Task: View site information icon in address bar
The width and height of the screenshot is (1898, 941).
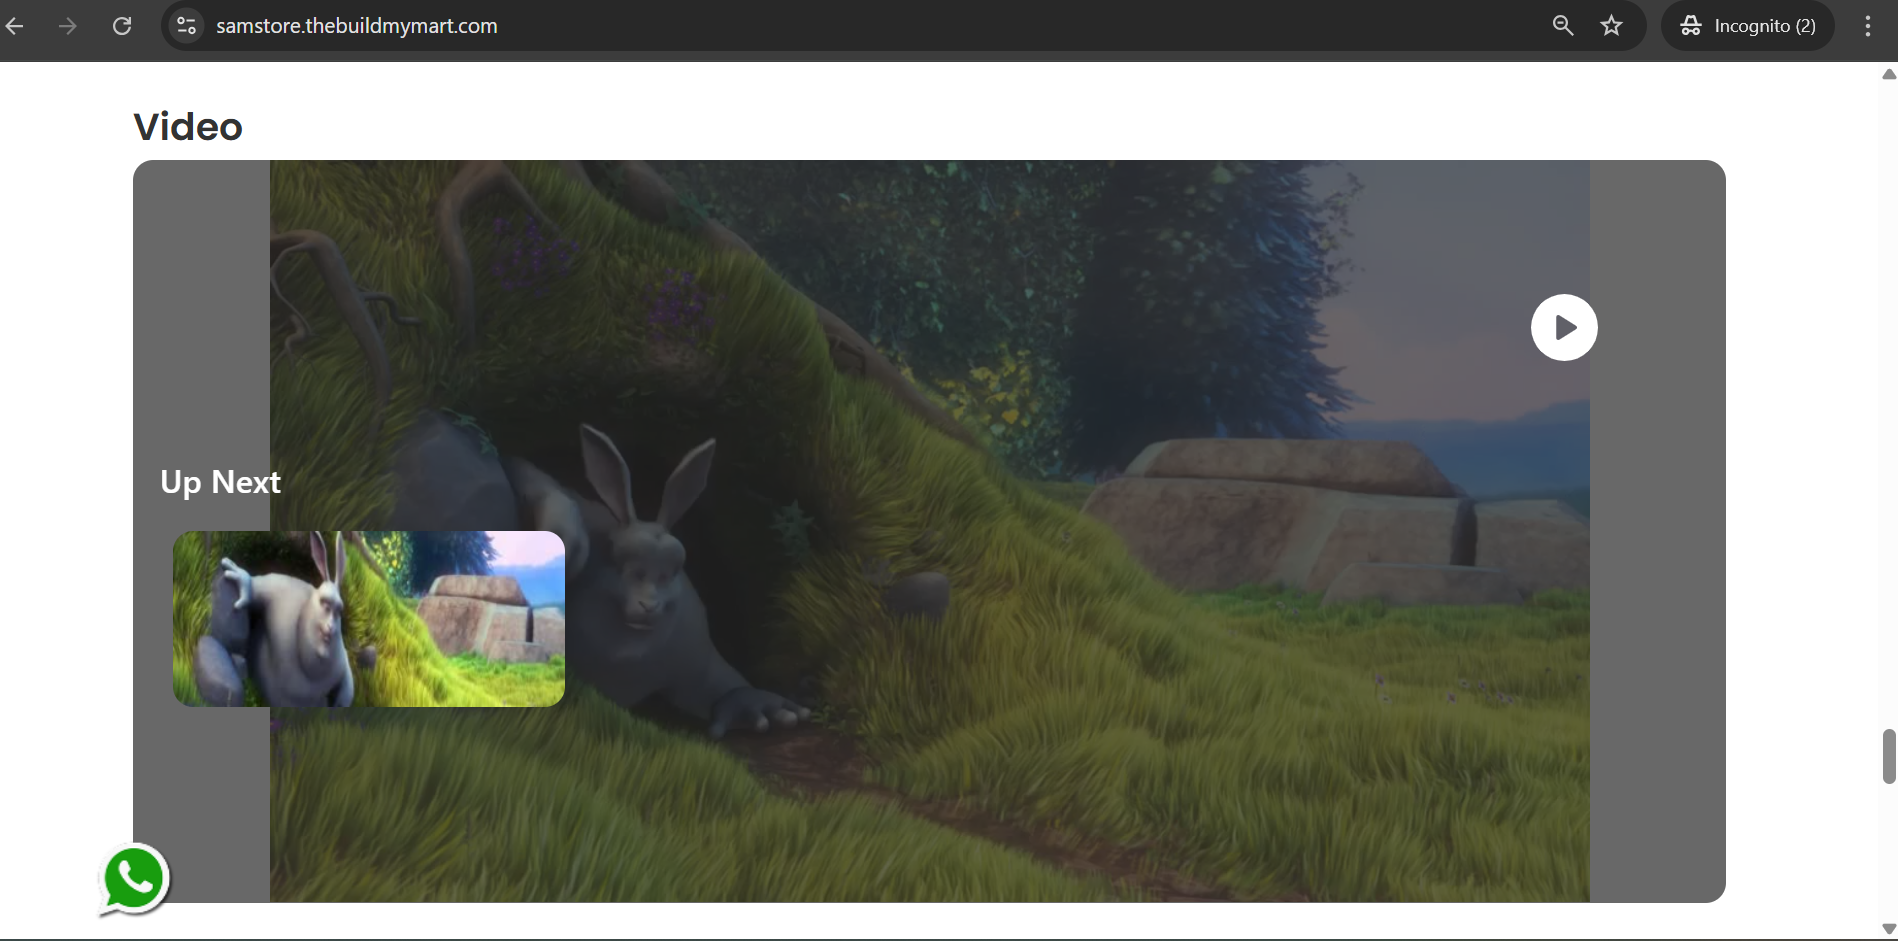Action: [x=186, y=26]
